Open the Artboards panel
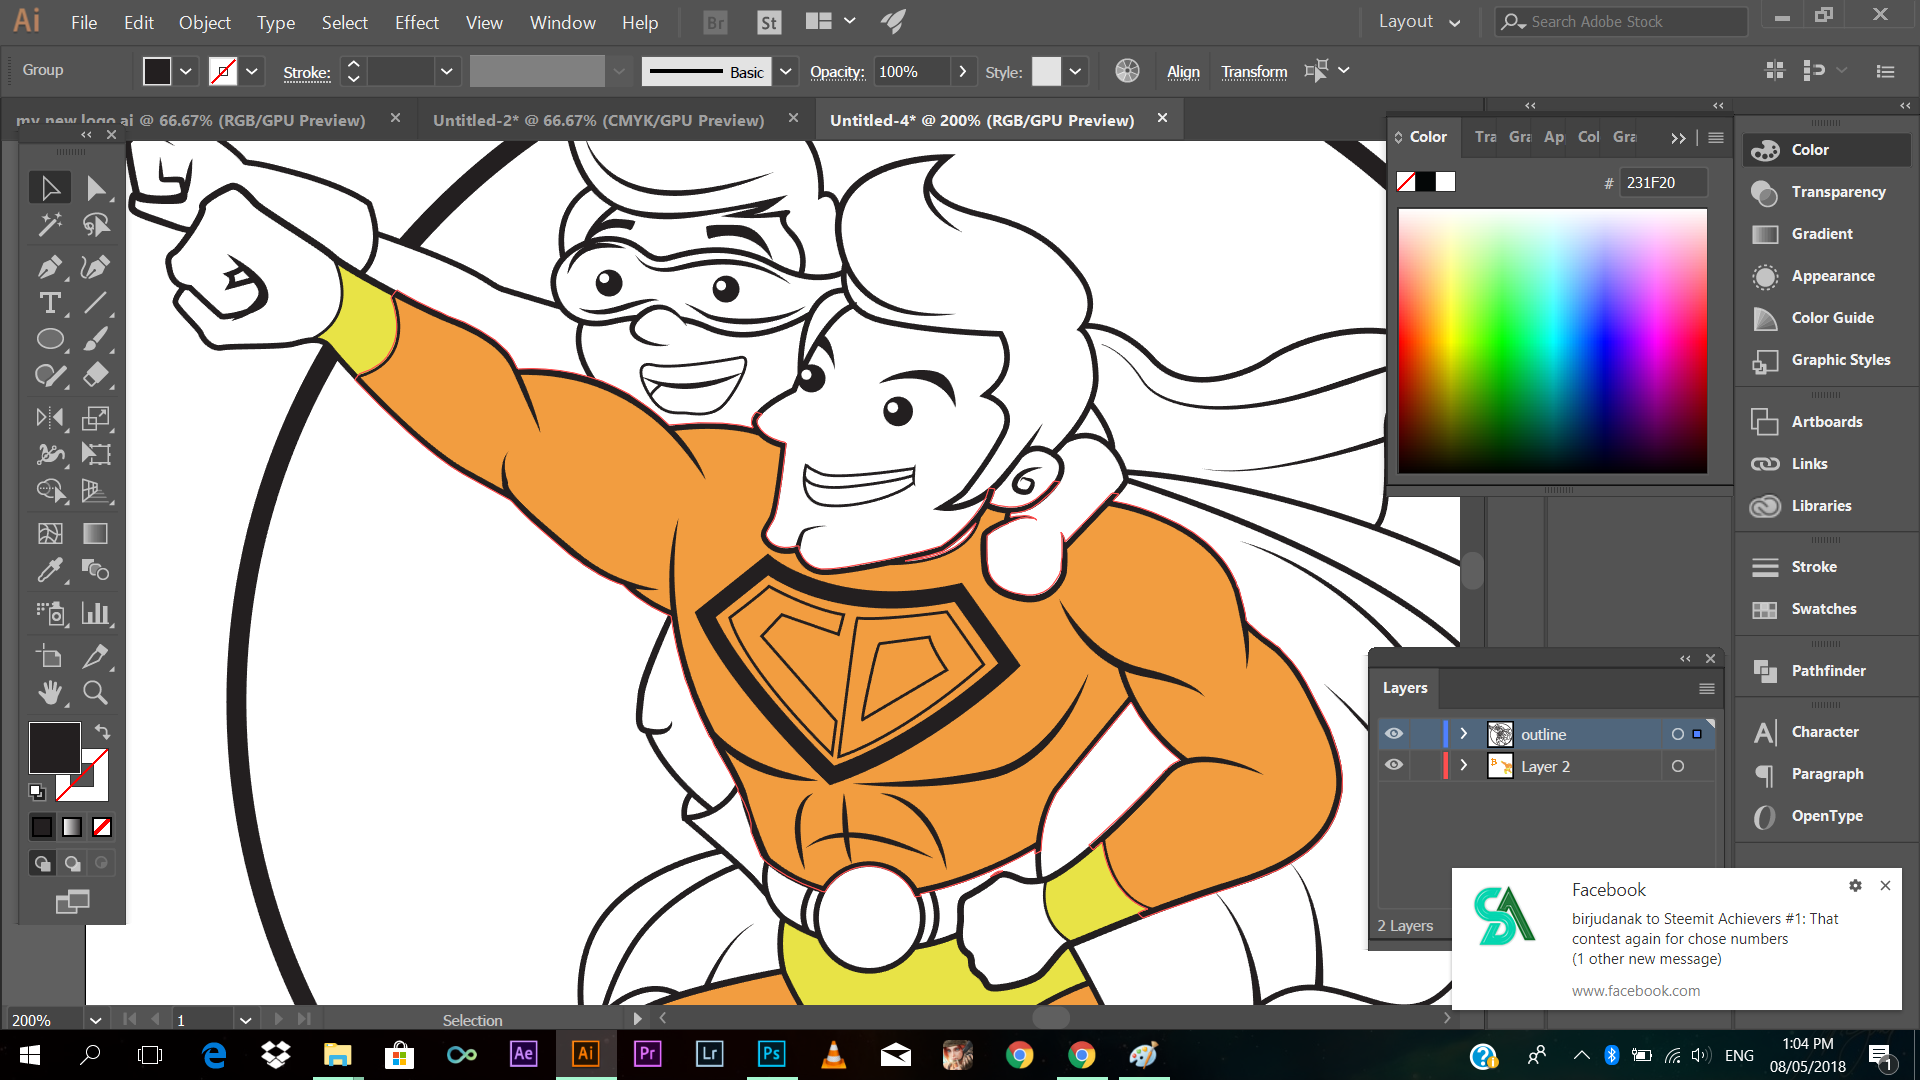 click(x=1827, y=421)
